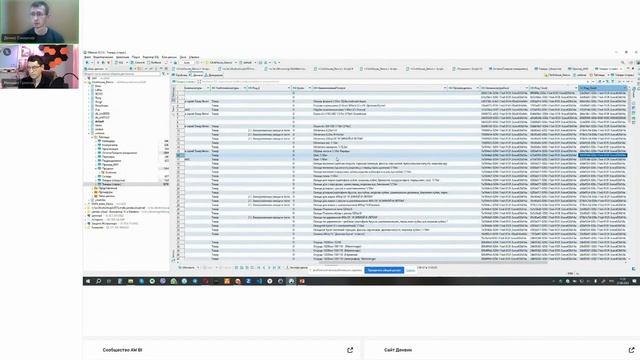Click the Rollback toolbar button
The image size is (640, 360).
155,62
